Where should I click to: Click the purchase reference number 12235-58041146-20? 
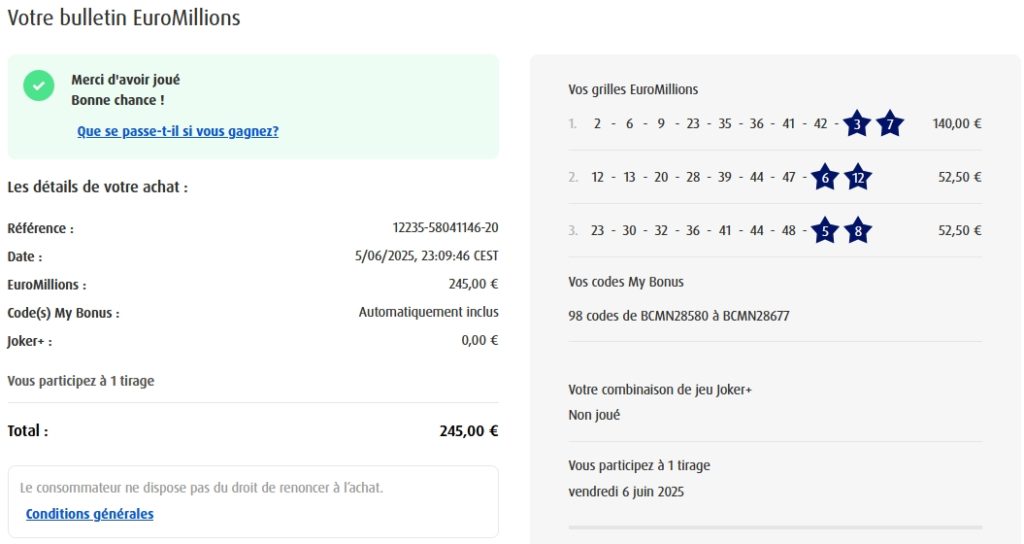pos(445,228)
